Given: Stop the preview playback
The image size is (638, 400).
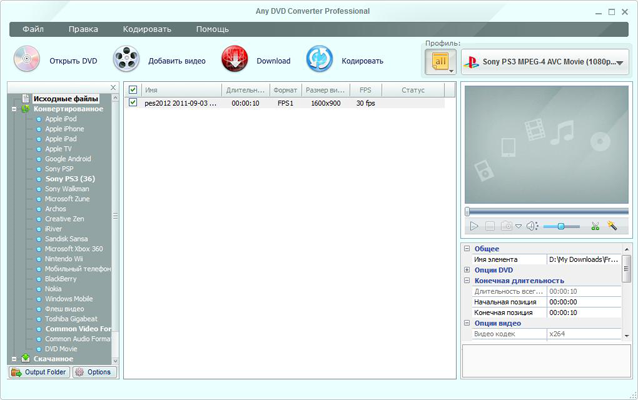Looking at the screenshot, I should [x=490, y=226].
